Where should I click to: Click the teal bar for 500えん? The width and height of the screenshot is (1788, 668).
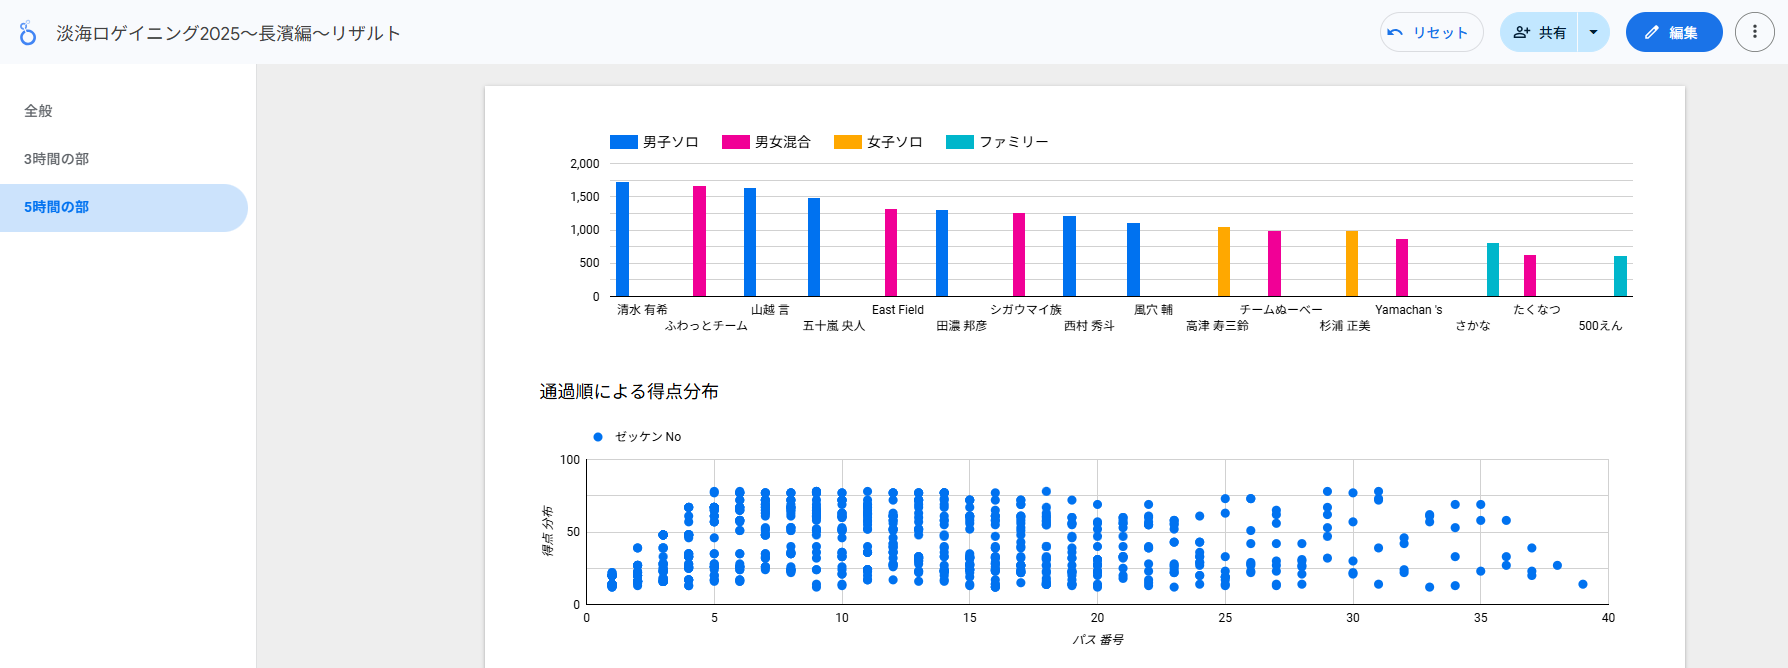pyautogui.click(x=1620, y=276)
